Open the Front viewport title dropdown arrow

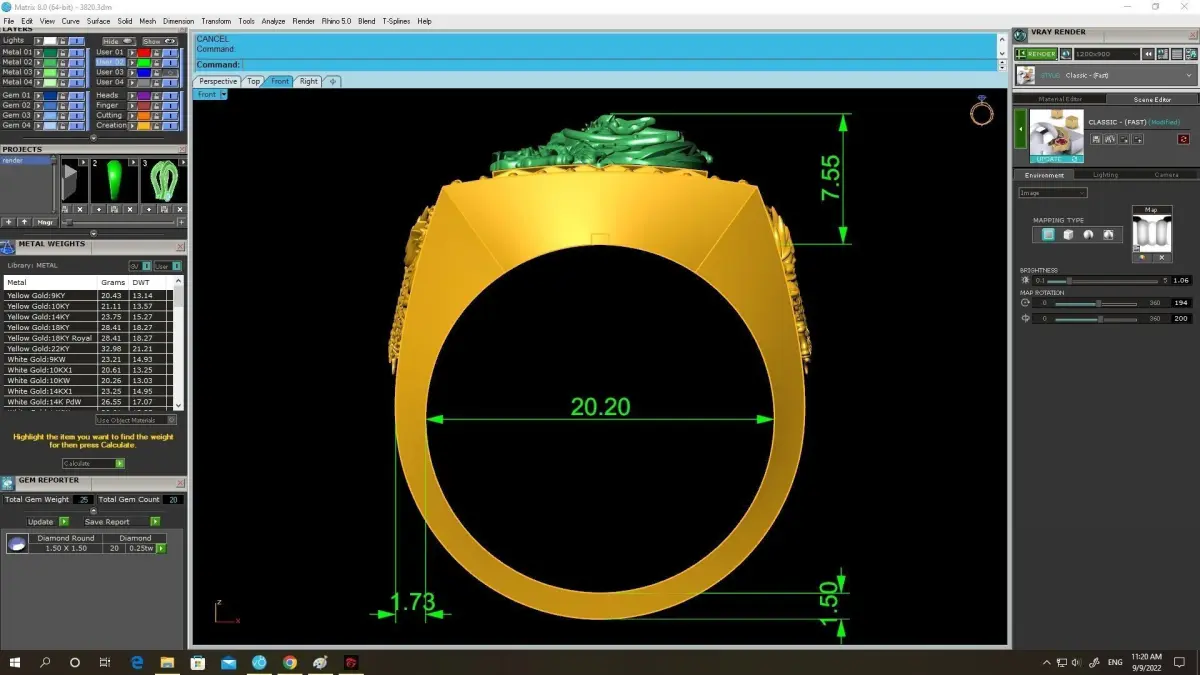click(224, 94)
